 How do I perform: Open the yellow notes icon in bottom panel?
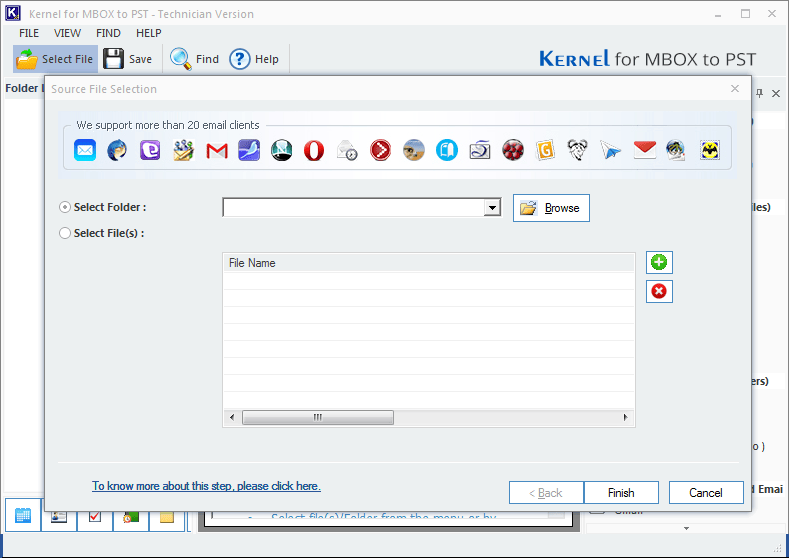click(x=167, y=517)
